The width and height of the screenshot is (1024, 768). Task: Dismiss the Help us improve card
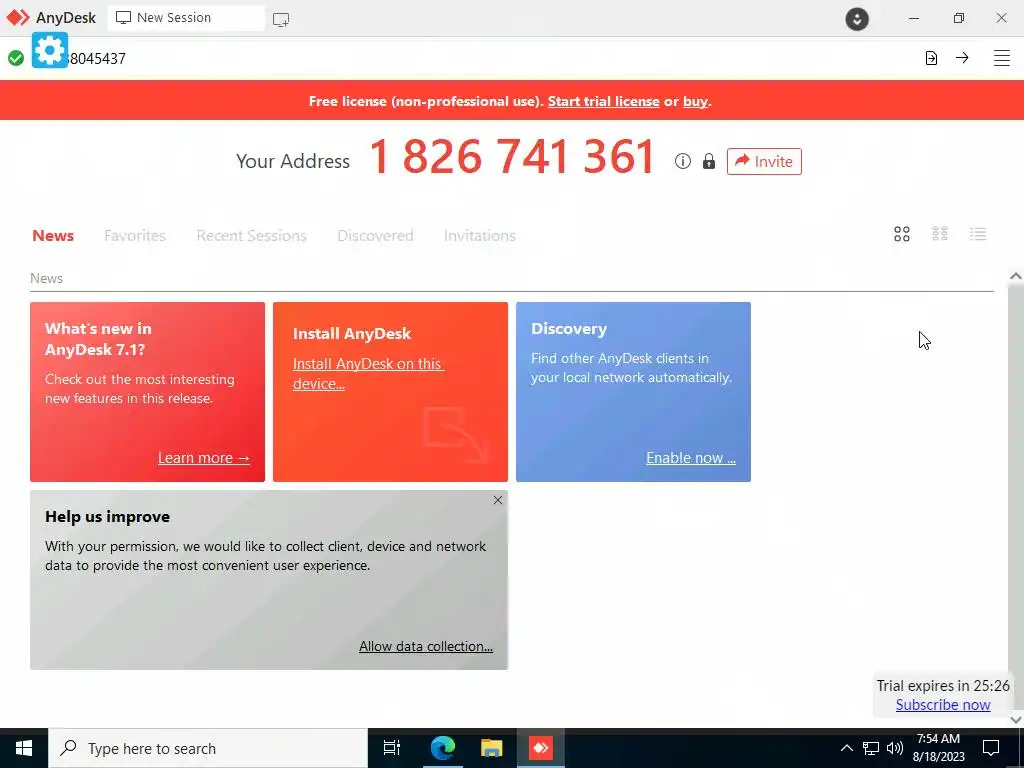[498, 500]
